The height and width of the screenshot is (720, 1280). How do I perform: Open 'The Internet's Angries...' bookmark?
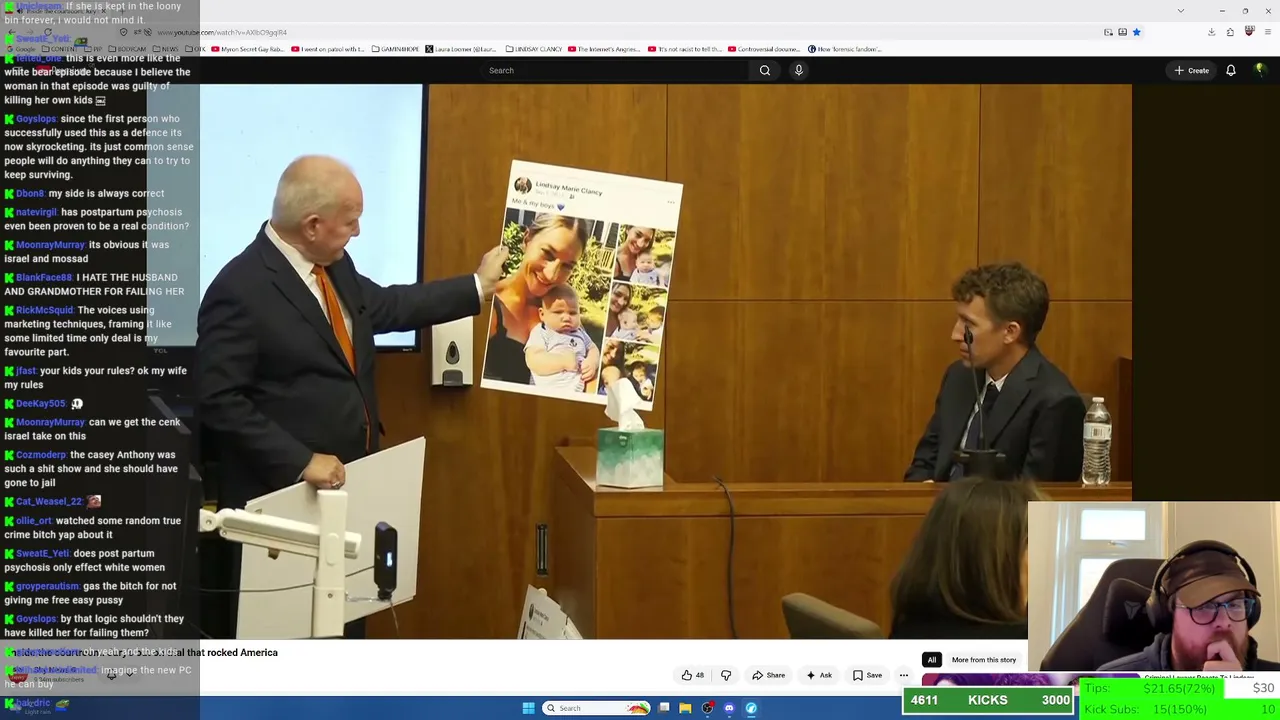click(x=604, y=49)
